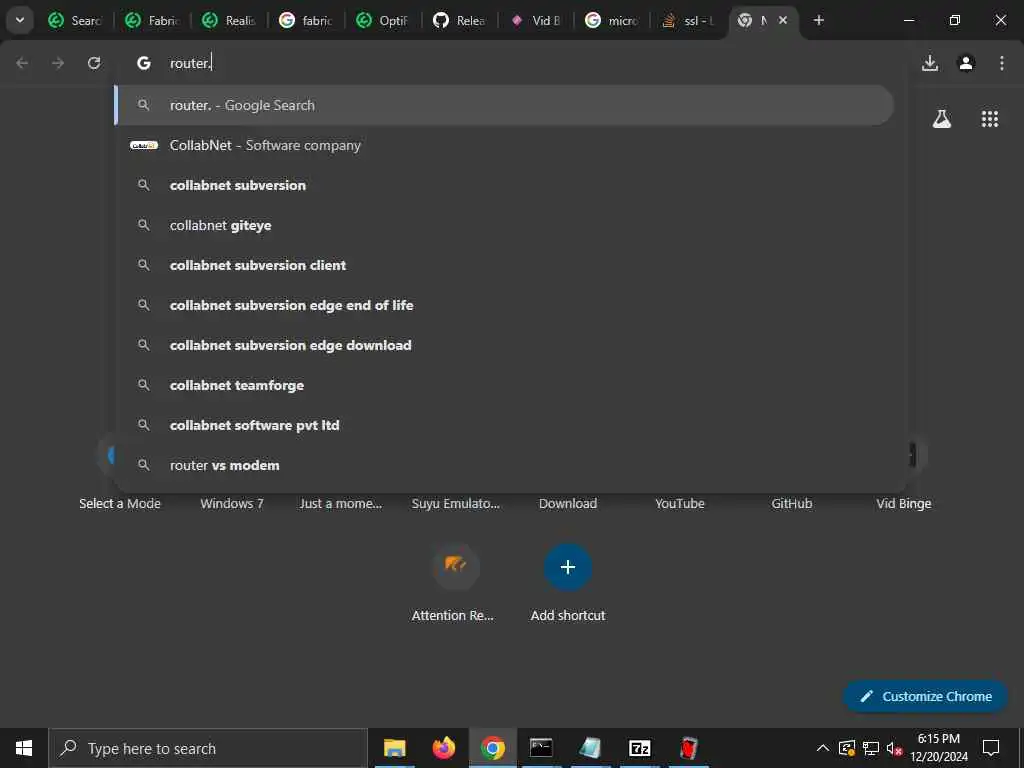The height and width of the screenshot is (768, 1024).
Task: Select 'collabnet software pvt ltd' suggestion
Action: point(504,425)
